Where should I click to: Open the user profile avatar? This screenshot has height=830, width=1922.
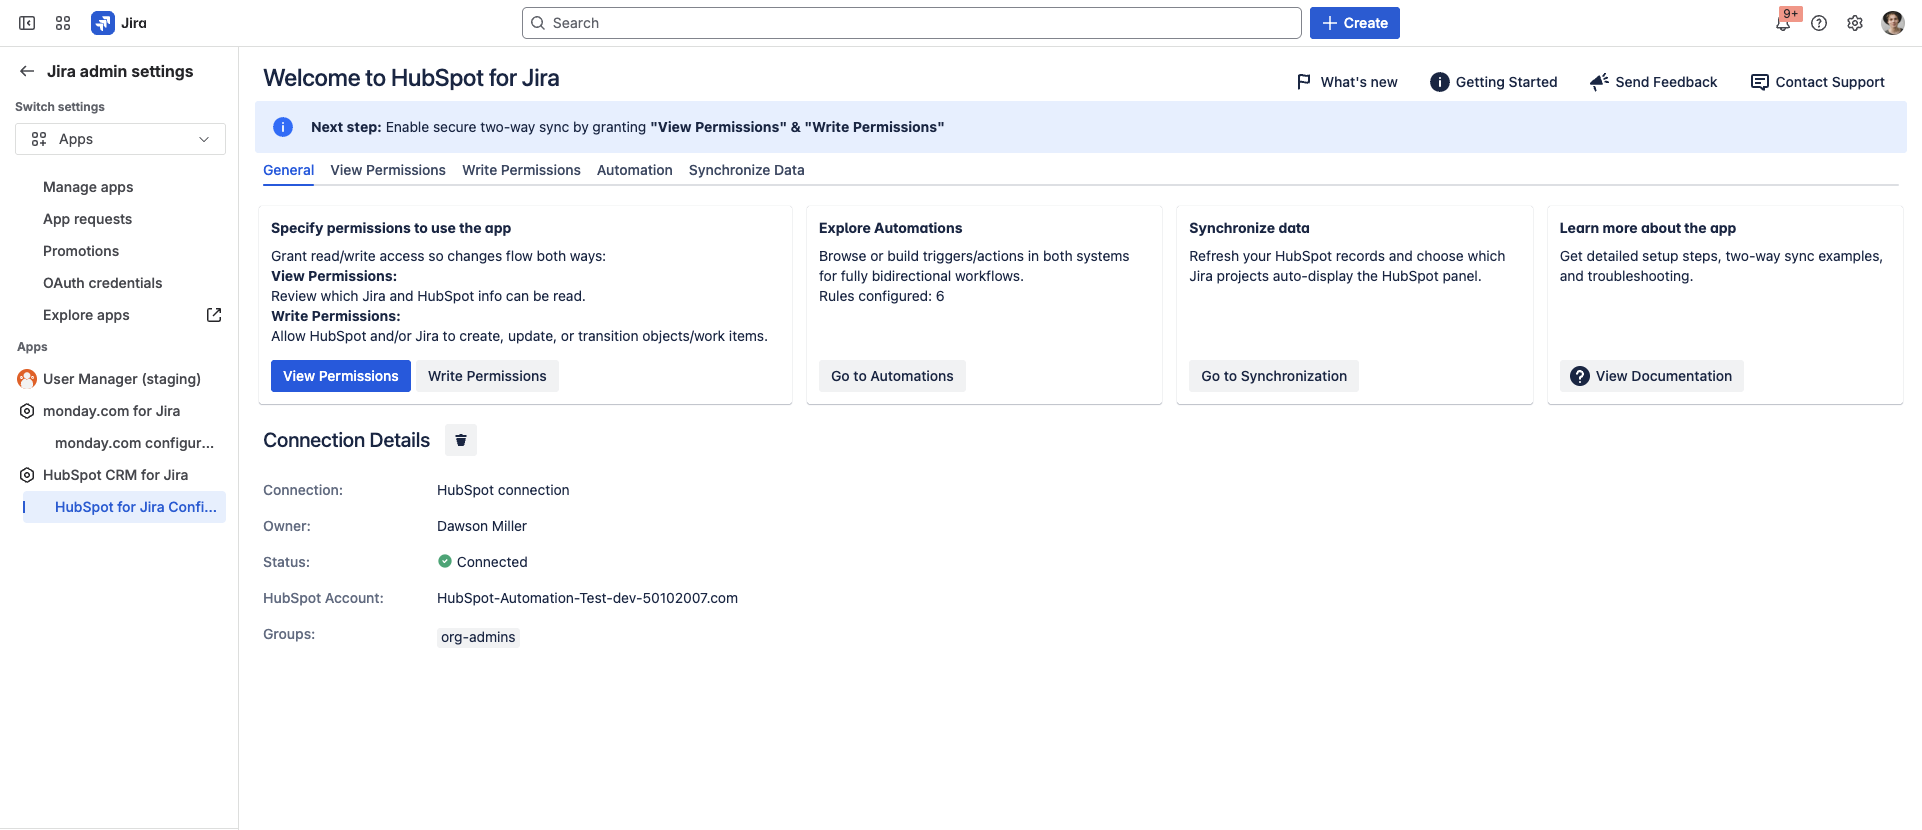[x=1893, y=23]
